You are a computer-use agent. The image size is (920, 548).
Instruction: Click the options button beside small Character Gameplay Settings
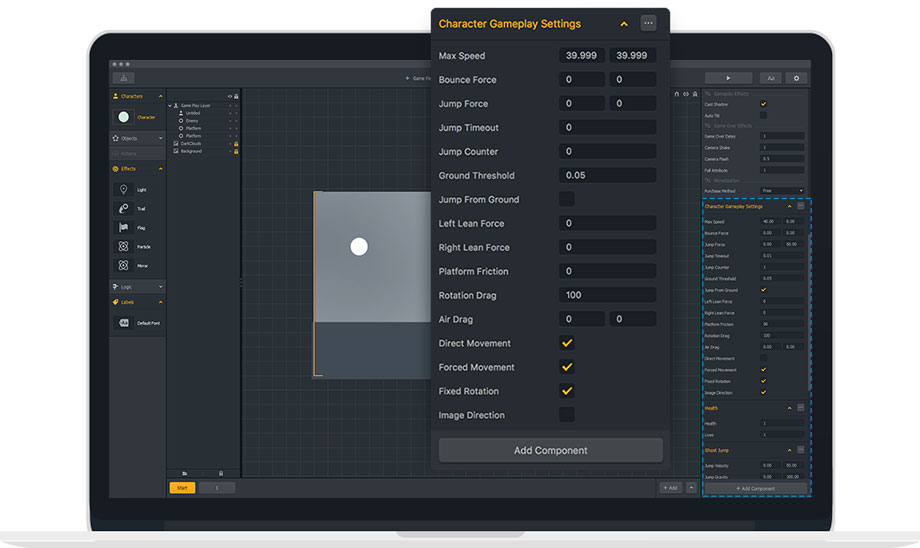tap(800, 207)
